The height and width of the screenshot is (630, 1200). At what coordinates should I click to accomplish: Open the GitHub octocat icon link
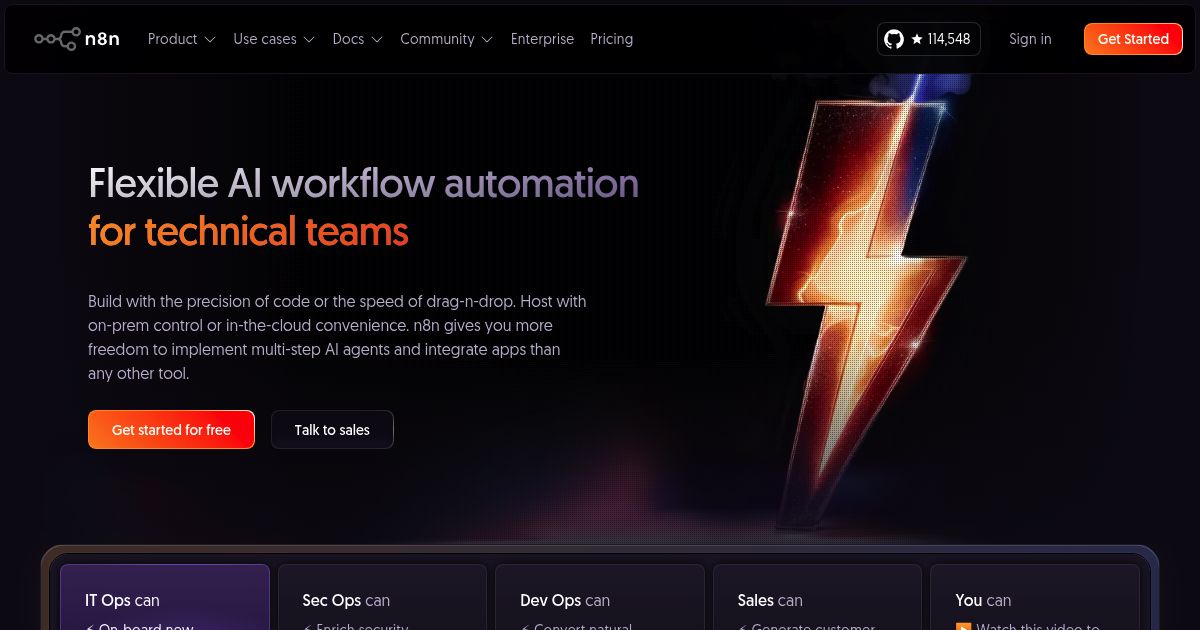point(894,39)
